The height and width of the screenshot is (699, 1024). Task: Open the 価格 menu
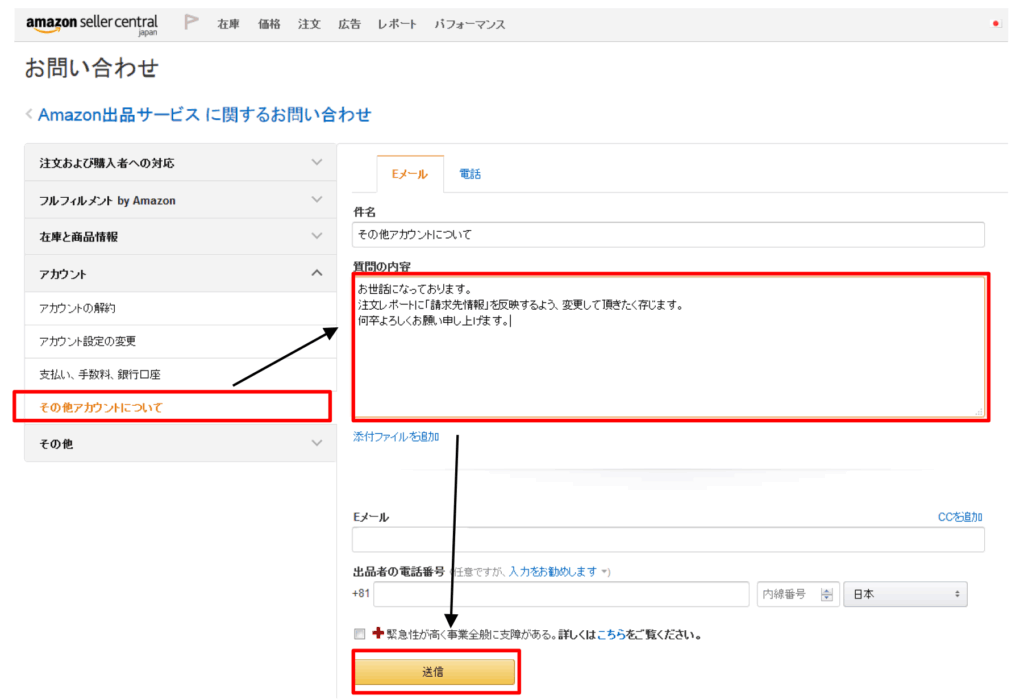point(269,24)
